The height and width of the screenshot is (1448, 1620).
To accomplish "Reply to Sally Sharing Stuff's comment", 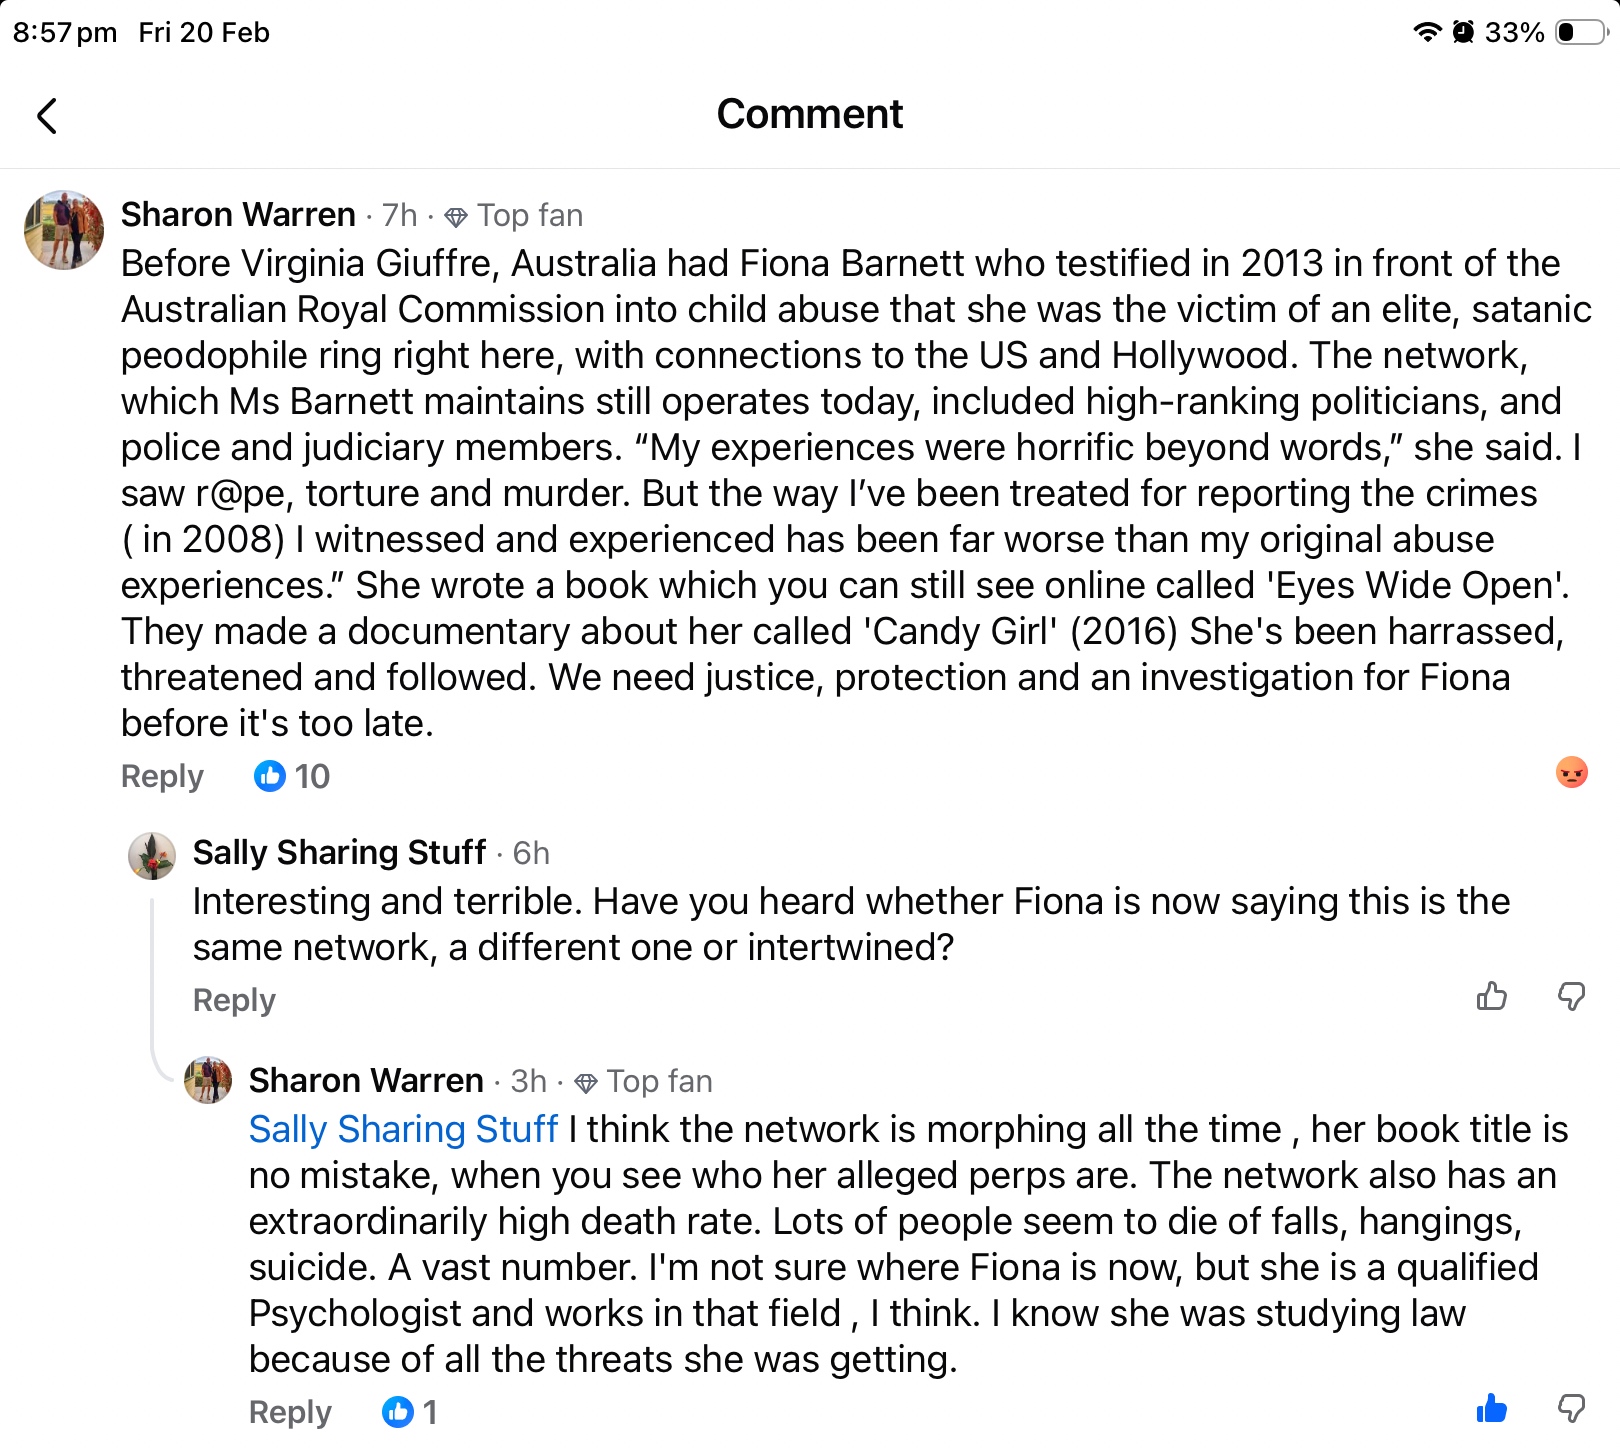I will 234,1000.
